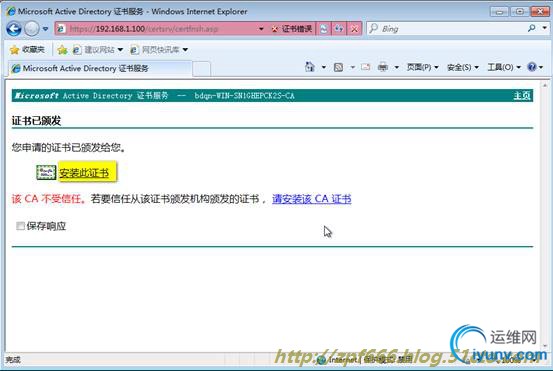This screenshot has height=371, width=553.
Task: Select the Microsoft Active Directory 证书服务 tab
Action: click(100, 68)
